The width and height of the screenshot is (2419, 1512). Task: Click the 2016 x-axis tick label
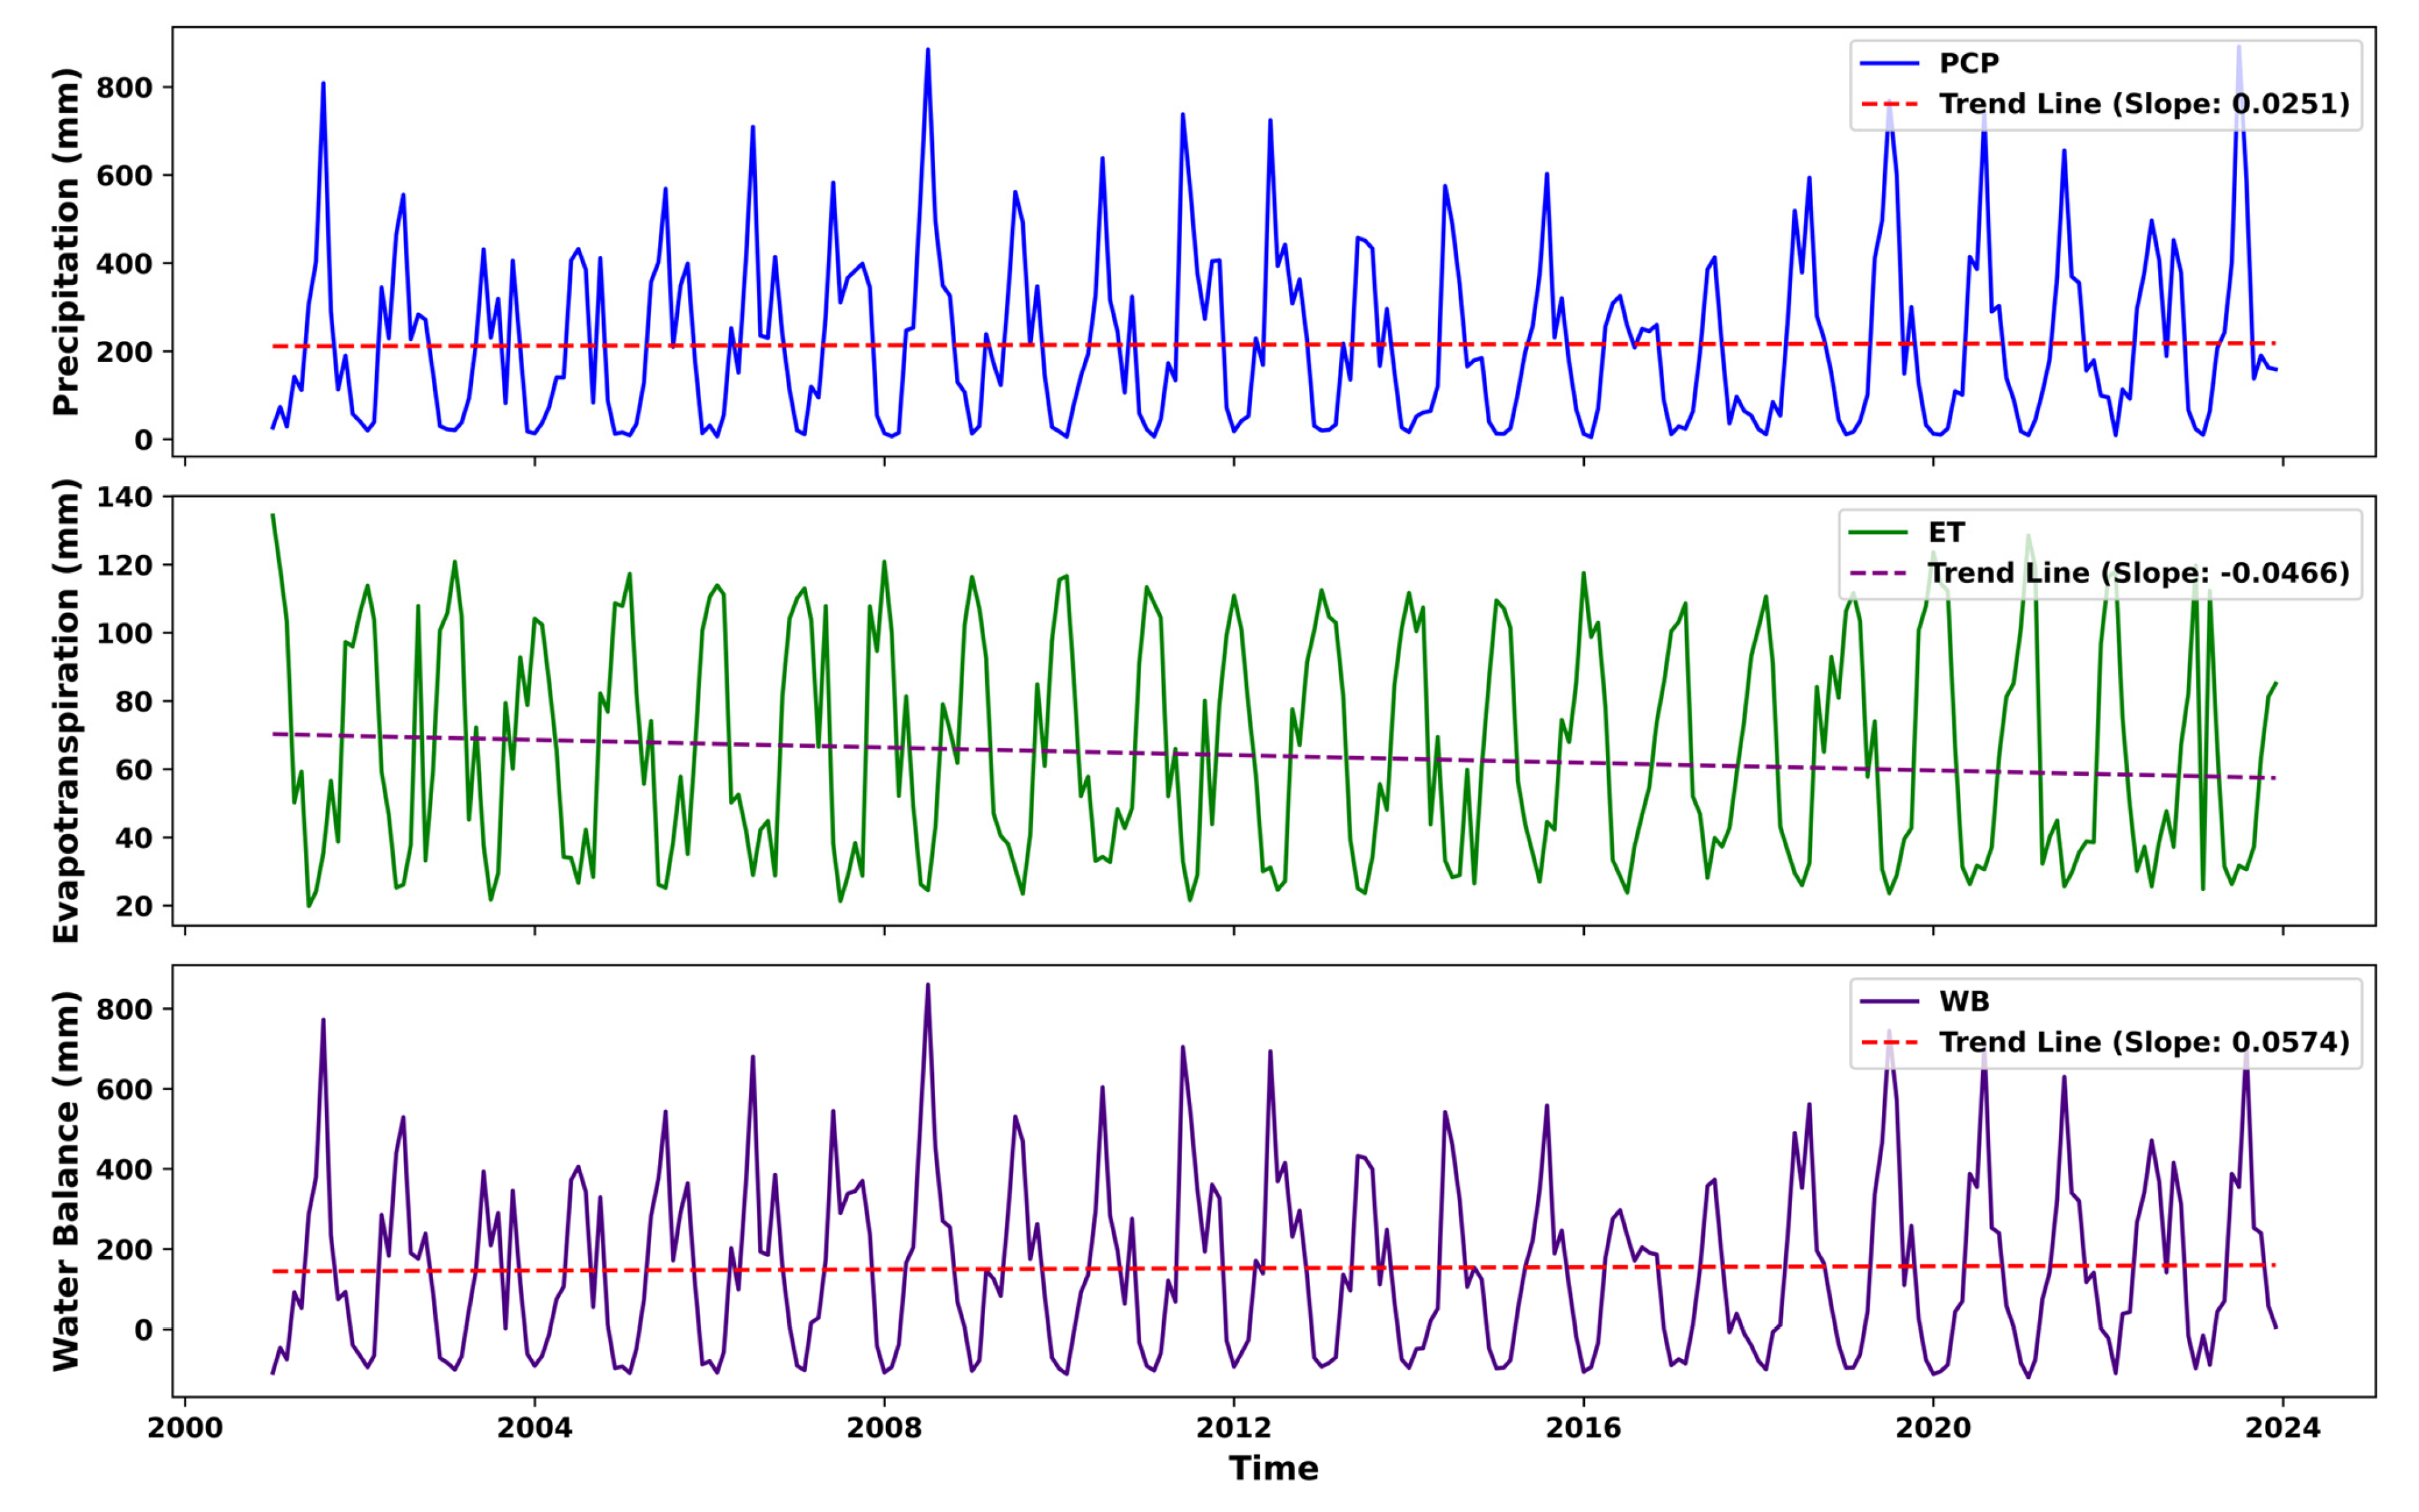tap(1583, 1428)
